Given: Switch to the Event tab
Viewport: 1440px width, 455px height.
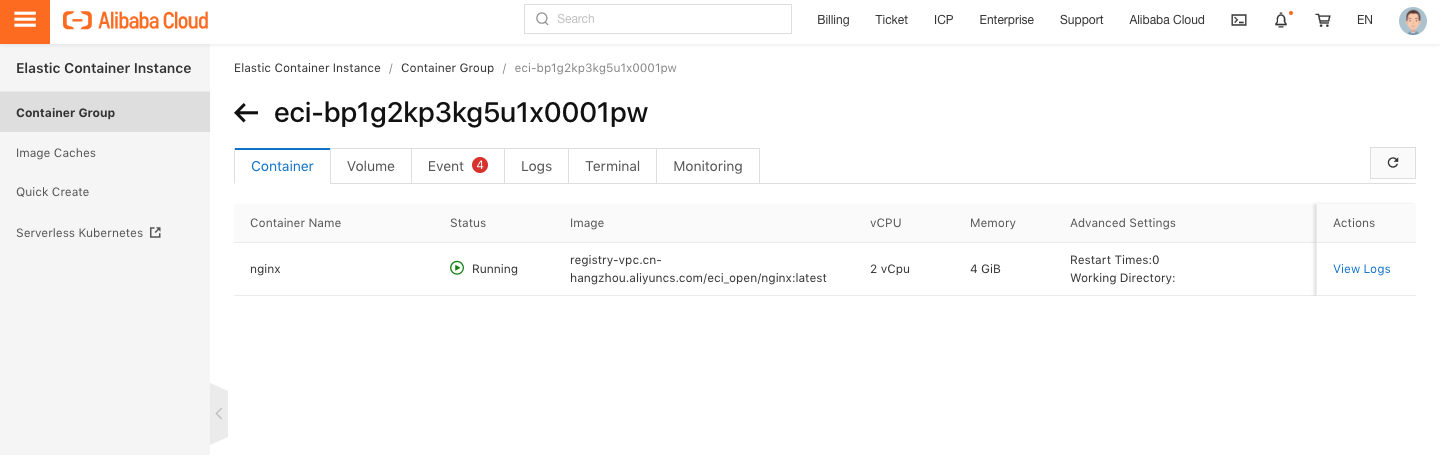Looking at the screenshot, I should pyautogui.click(x=458, y=166).
